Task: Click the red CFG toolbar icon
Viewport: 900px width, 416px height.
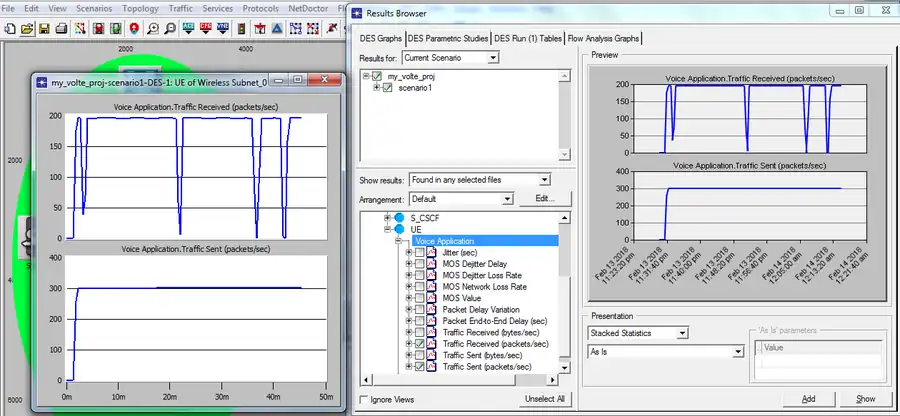Action: (205, 28)
